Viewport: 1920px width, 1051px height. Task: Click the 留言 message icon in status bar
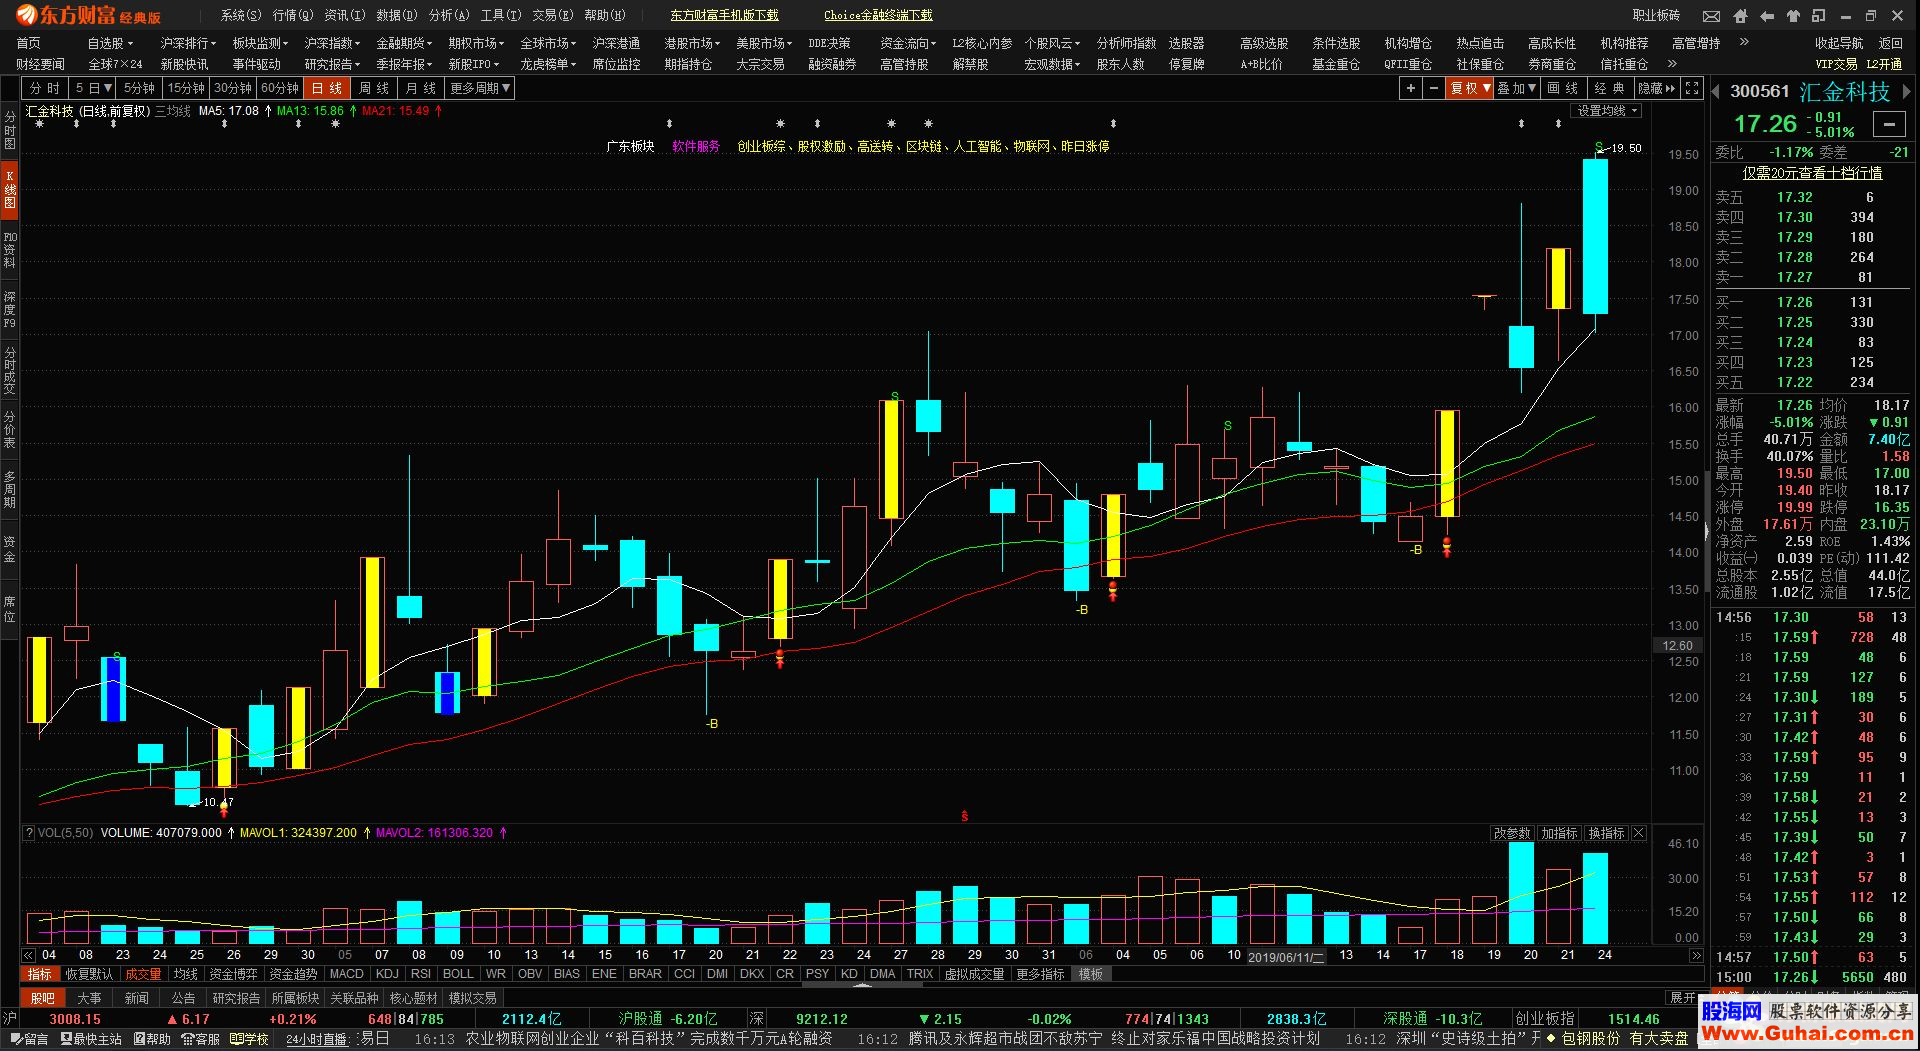pyautogui.click(x=28, y=1039)
